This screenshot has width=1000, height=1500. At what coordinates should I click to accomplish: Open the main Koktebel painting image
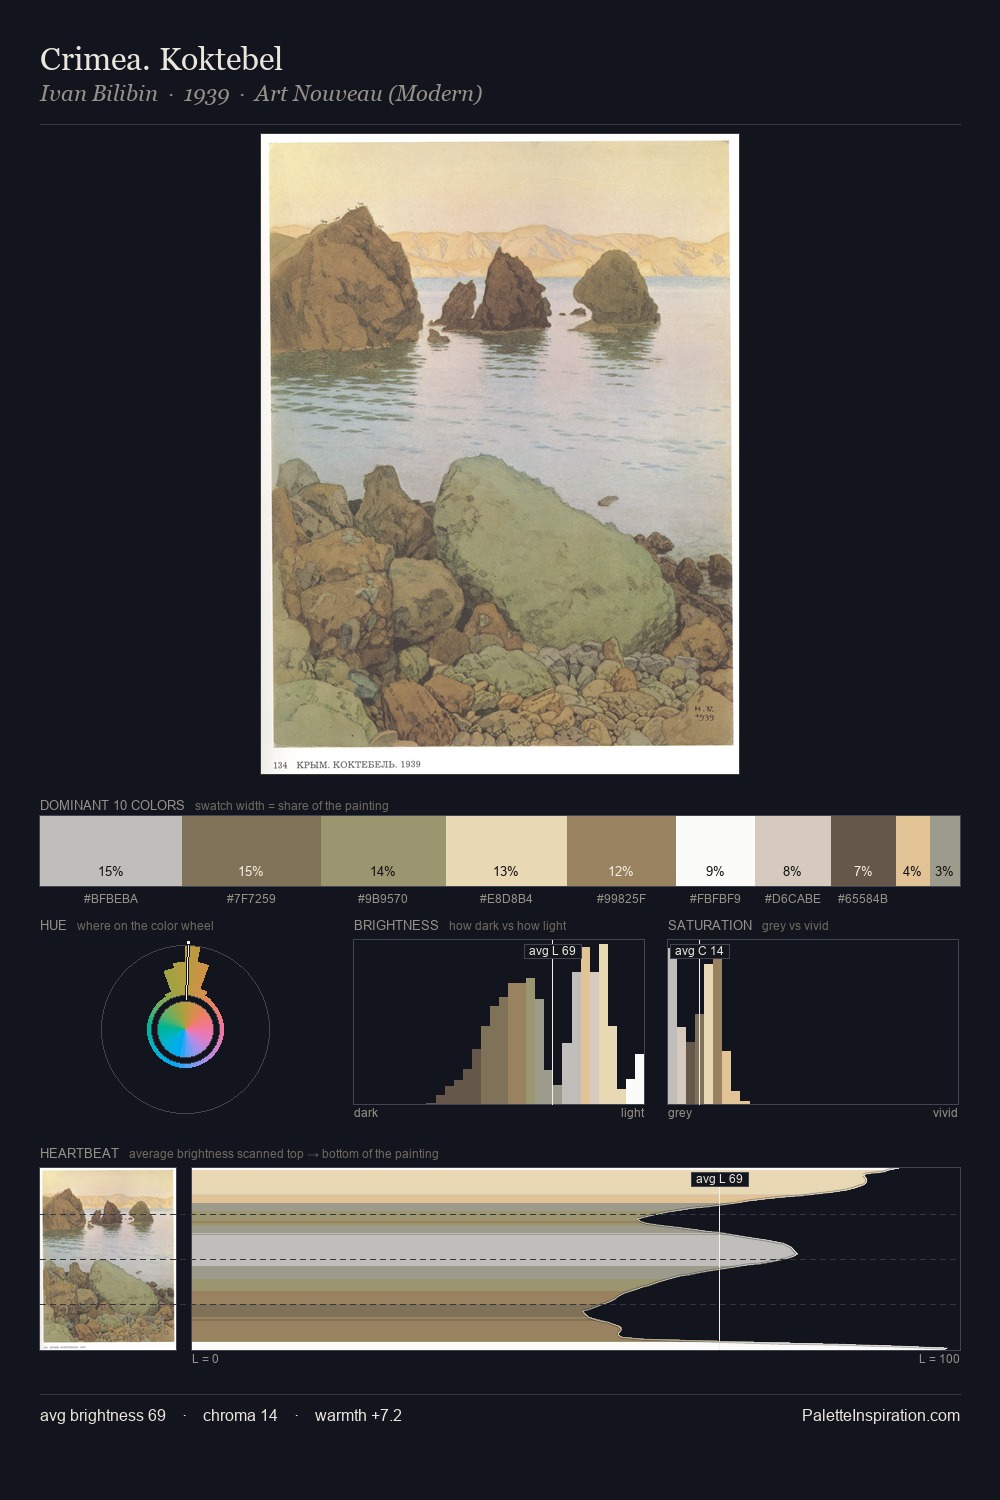click(500, 454)
